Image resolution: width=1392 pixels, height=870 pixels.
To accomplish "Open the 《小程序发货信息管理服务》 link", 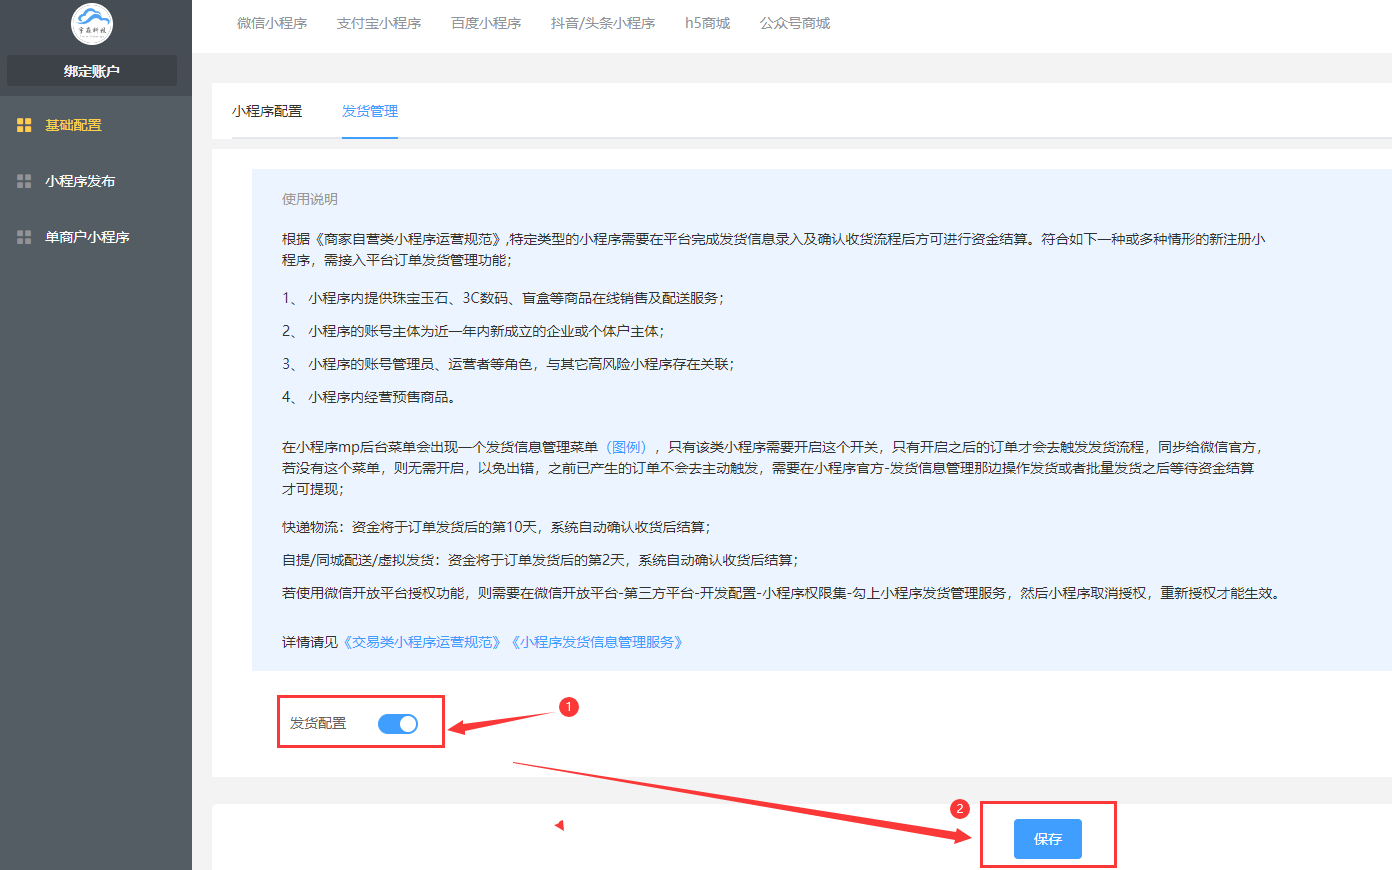I will [597, 642].
